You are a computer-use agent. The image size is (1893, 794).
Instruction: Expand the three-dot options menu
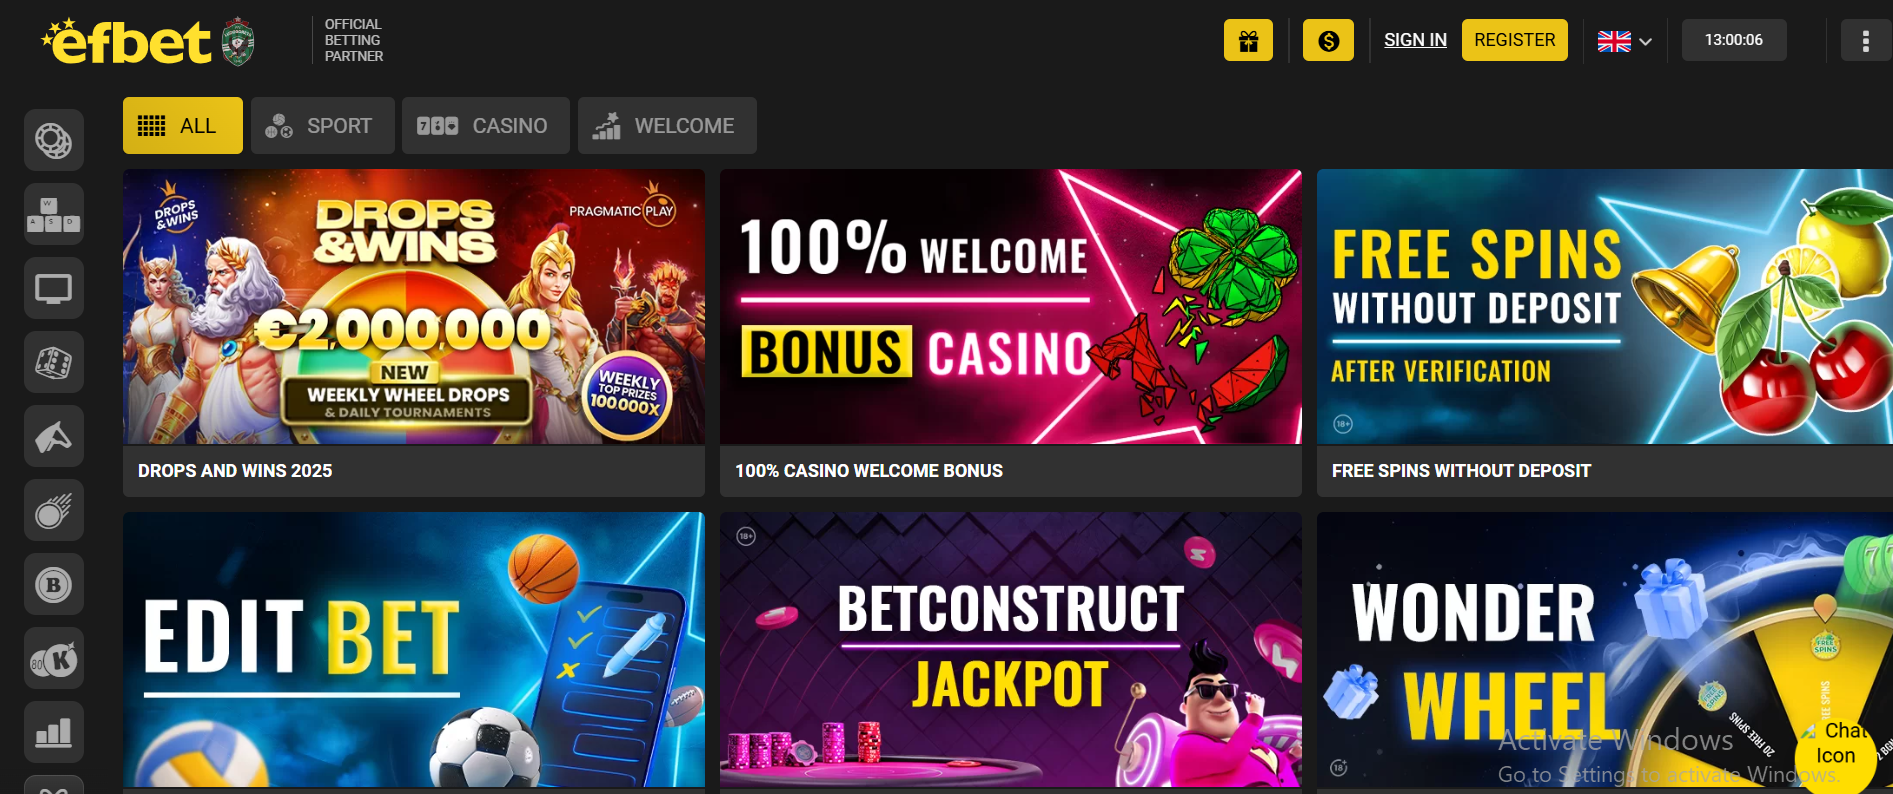point(1865,40)
